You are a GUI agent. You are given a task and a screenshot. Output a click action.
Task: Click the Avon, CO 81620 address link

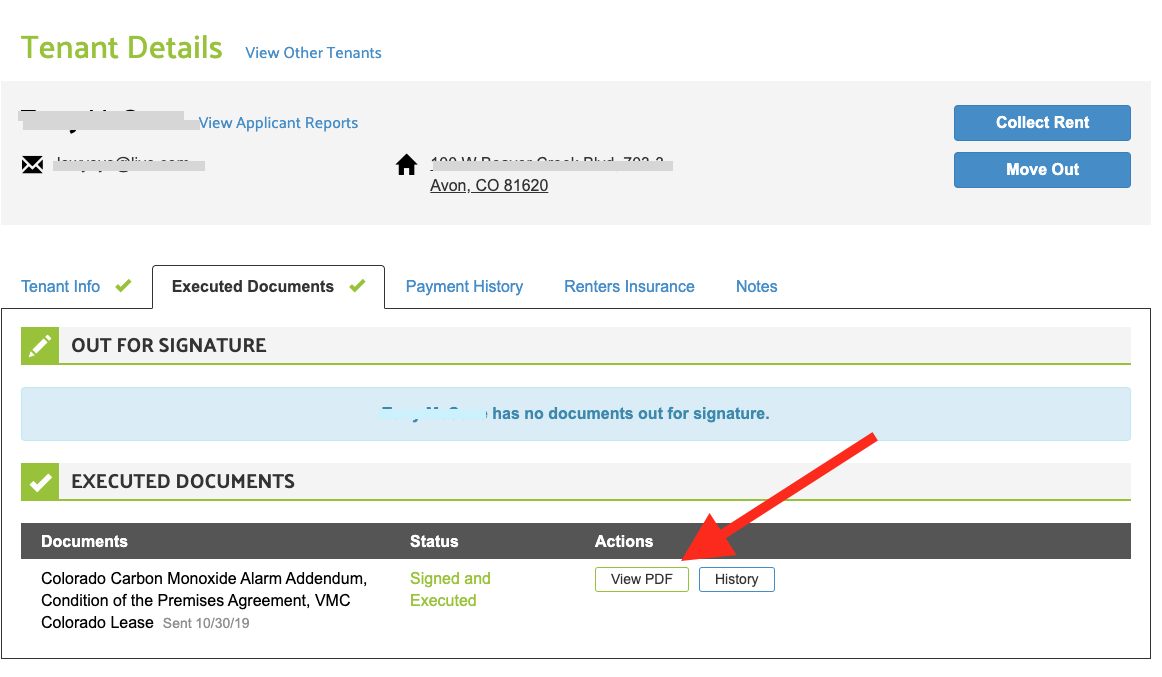(x=489, y=185)
